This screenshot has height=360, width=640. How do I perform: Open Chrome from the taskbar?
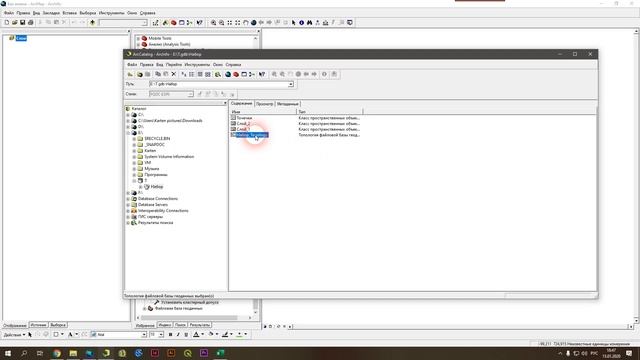tap(57, 353)
